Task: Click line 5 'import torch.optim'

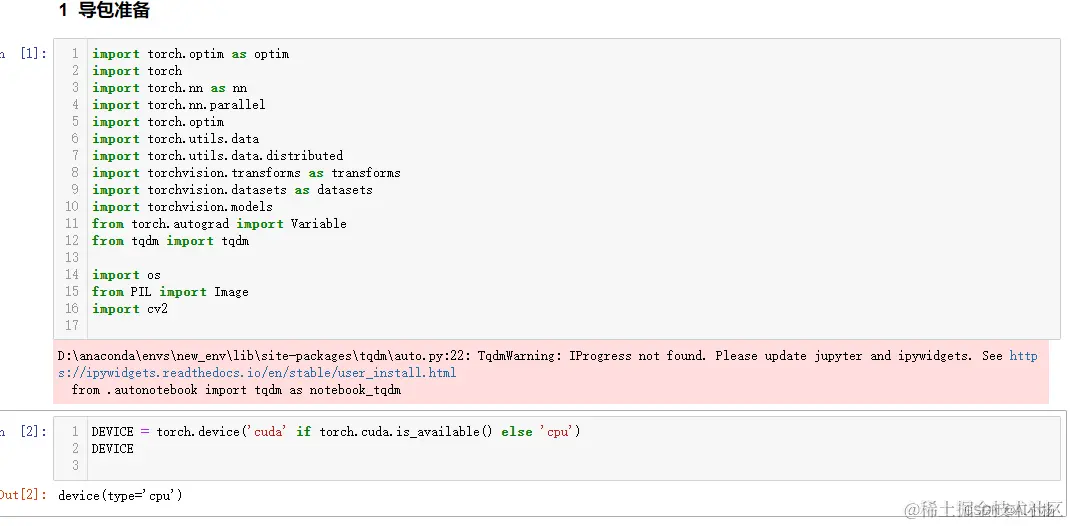Action: pyautogui.click(x=158, y=122)
